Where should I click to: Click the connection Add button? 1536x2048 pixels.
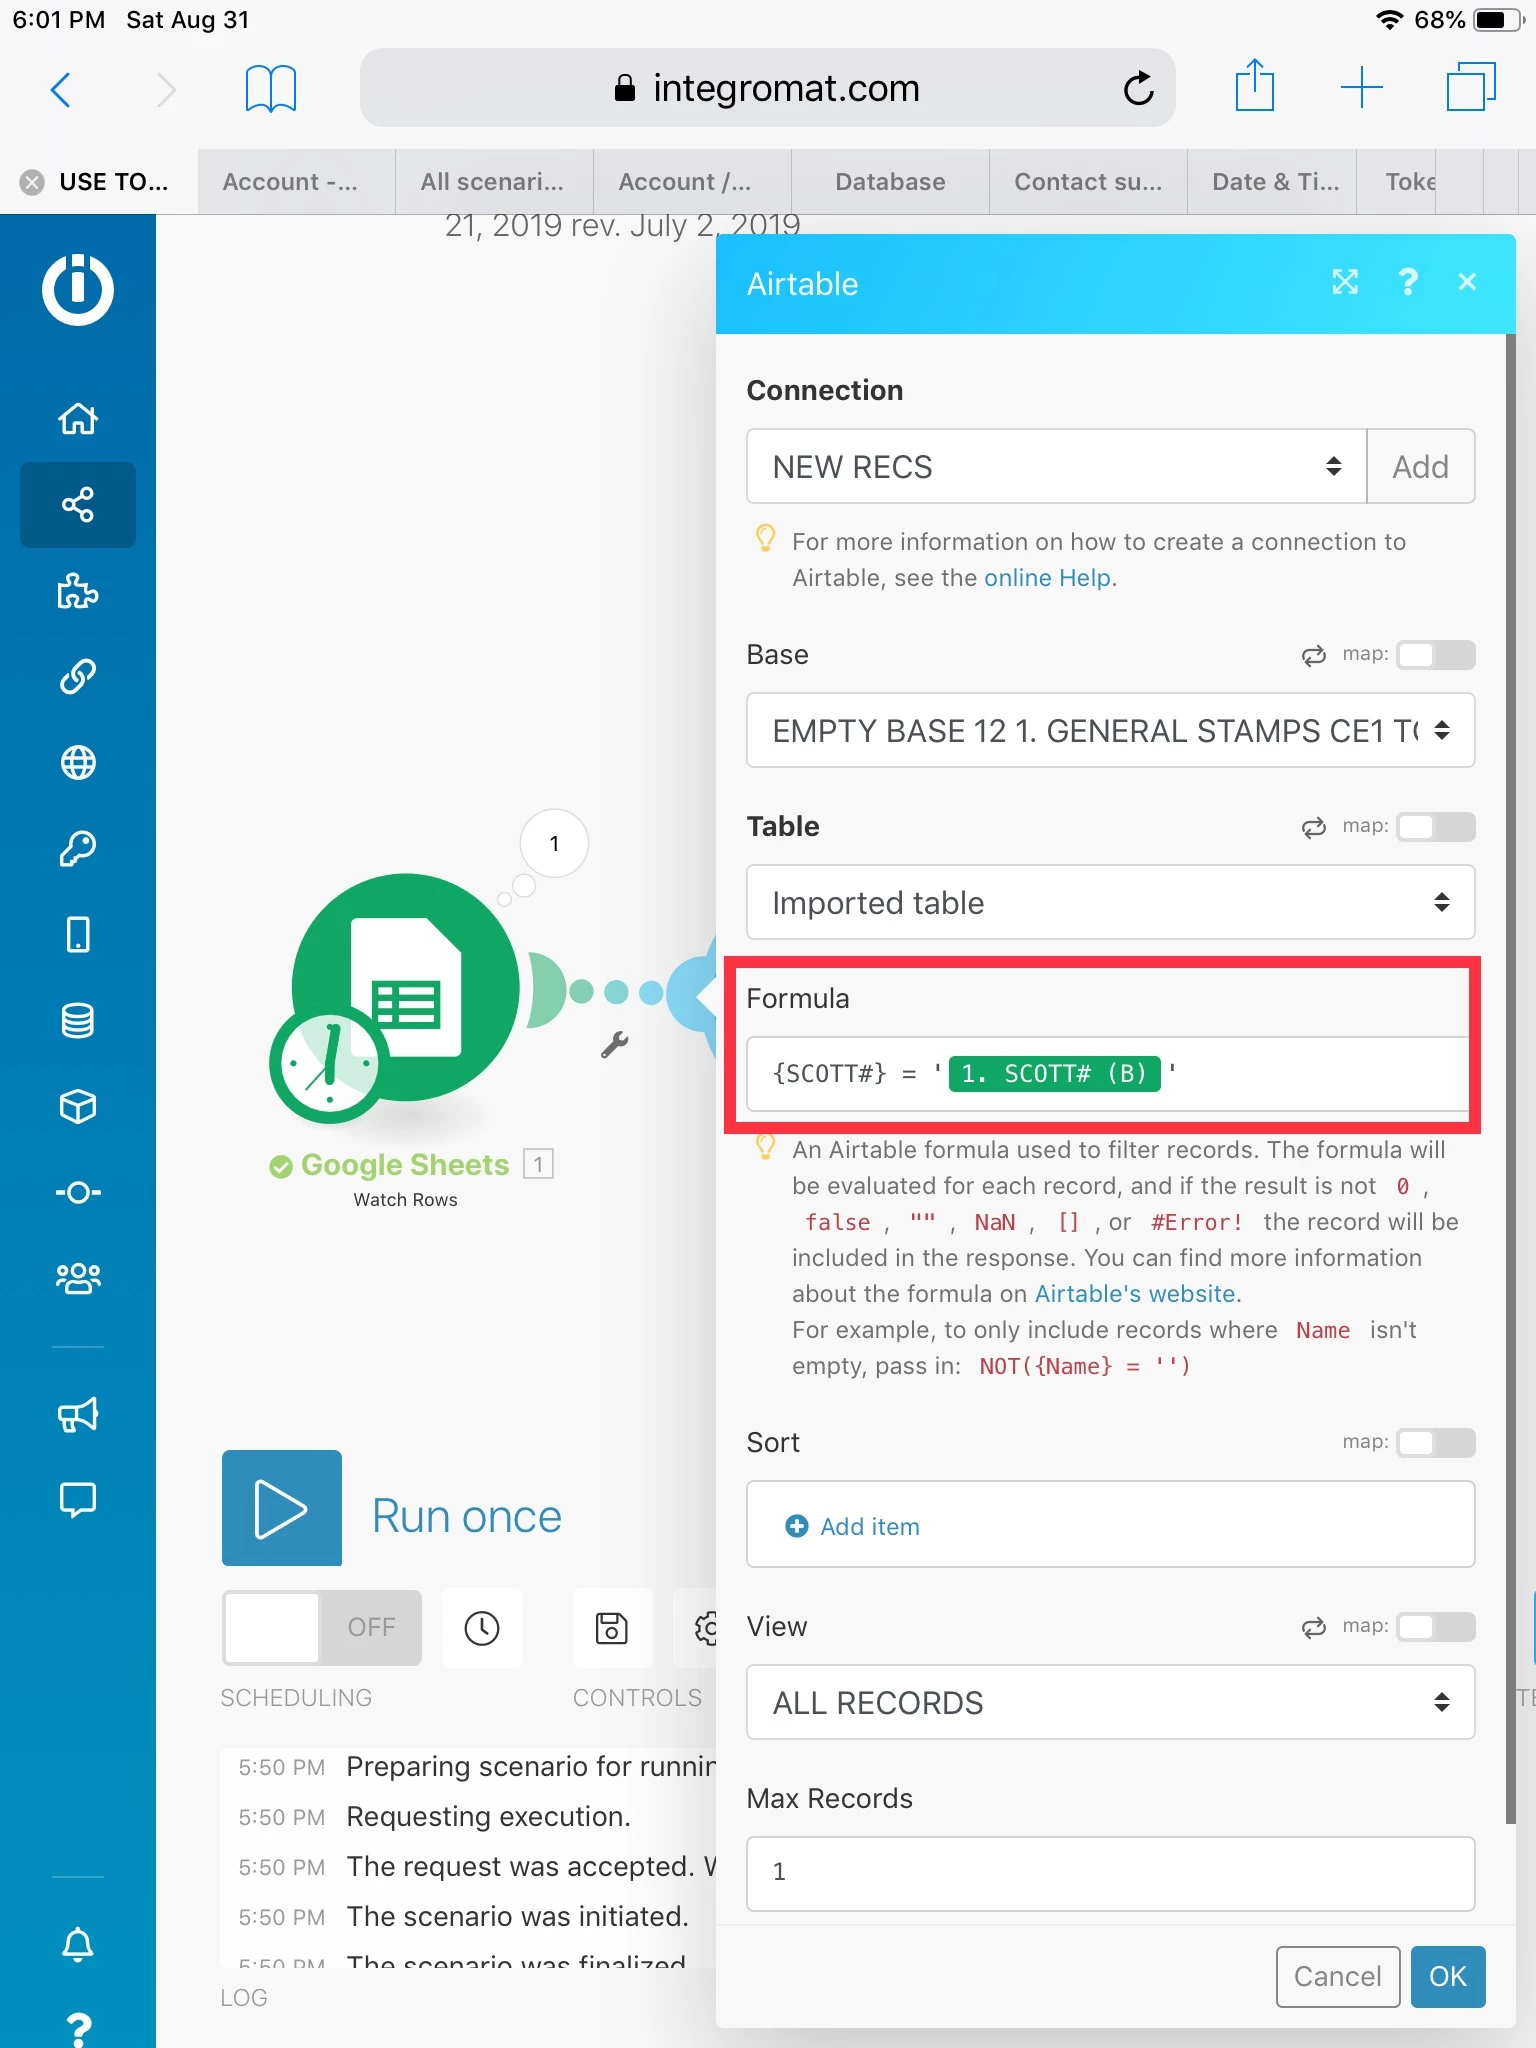coord(1421,466)
